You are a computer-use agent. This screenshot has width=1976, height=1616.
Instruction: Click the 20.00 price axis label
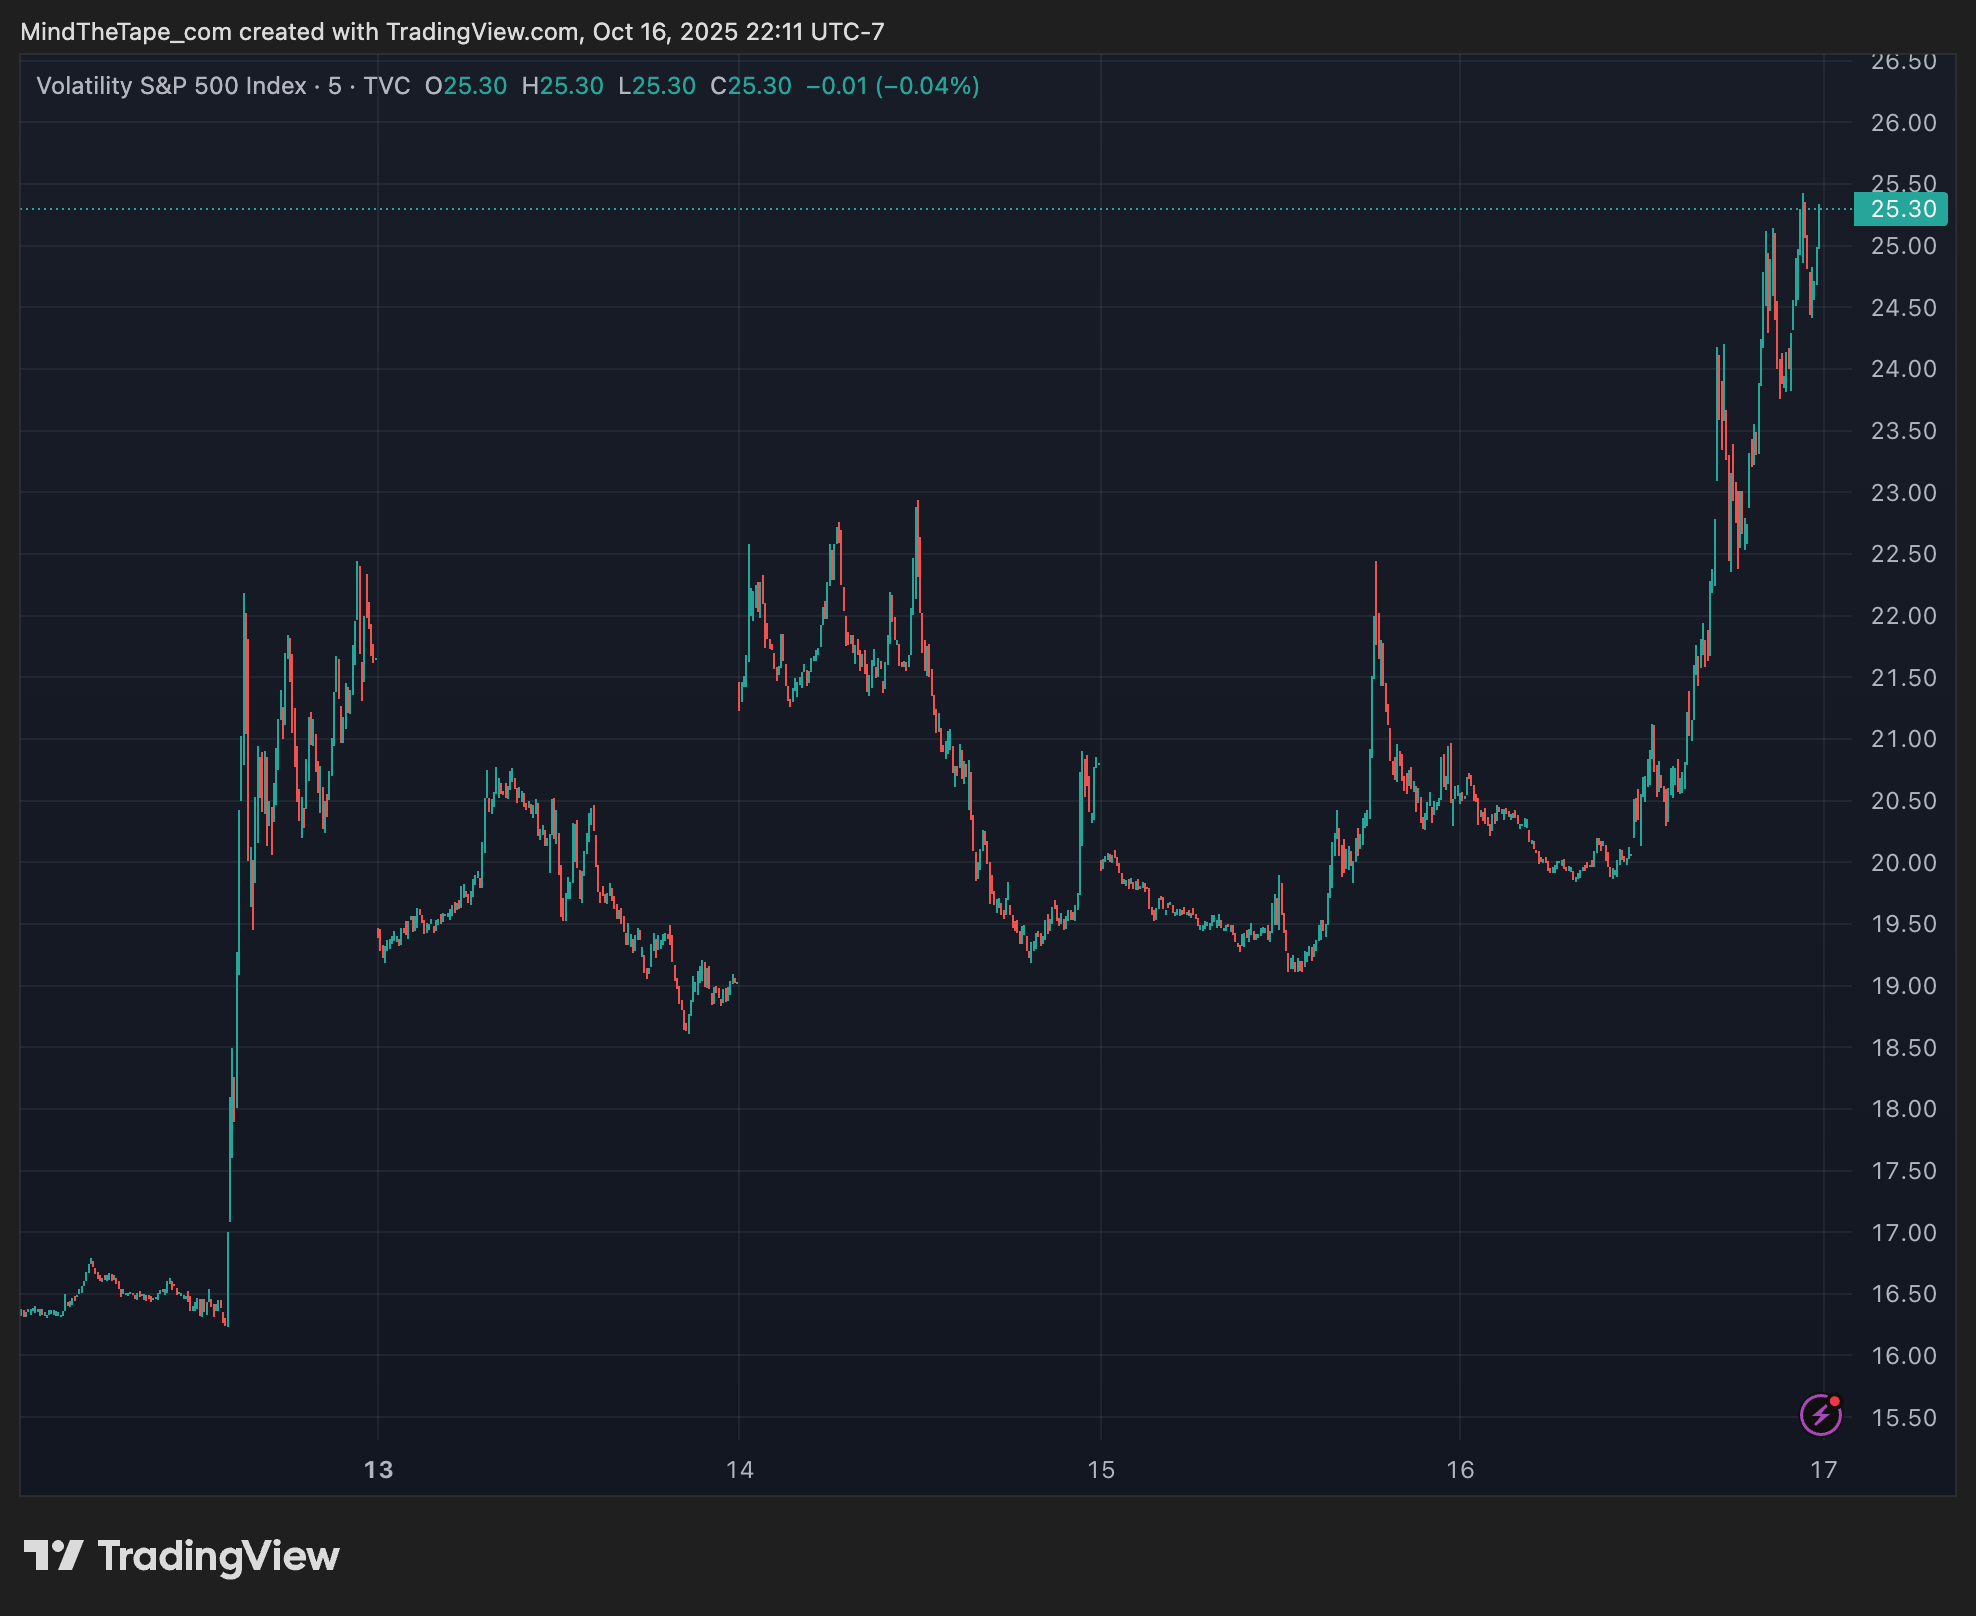point(1903,863)
